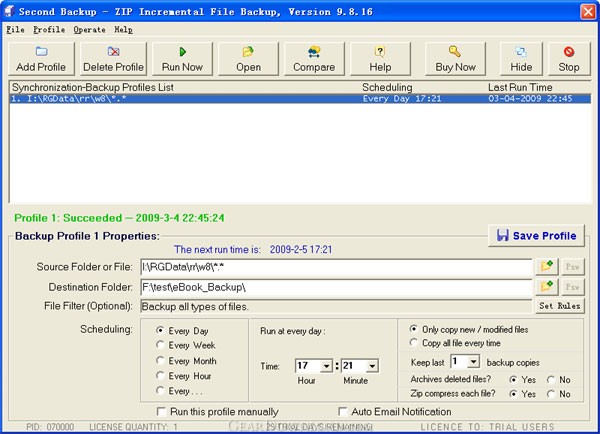Close the Second Backup window

pyautogui.click(x=588, y=11)
